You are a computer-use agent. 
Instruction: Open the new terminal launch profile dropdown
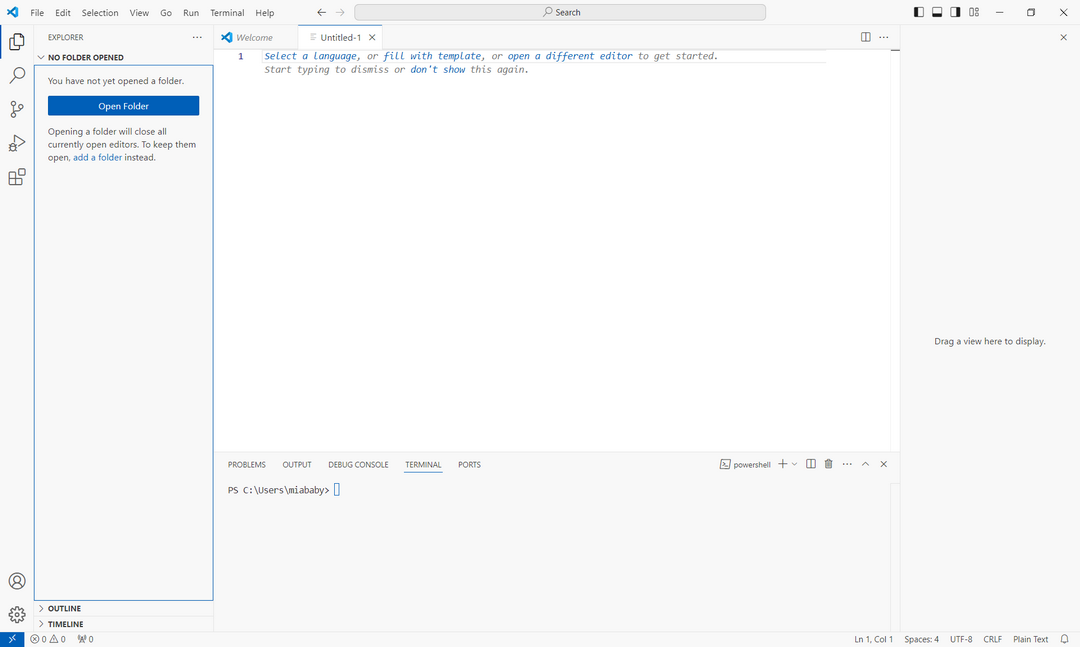click(795, 464)
